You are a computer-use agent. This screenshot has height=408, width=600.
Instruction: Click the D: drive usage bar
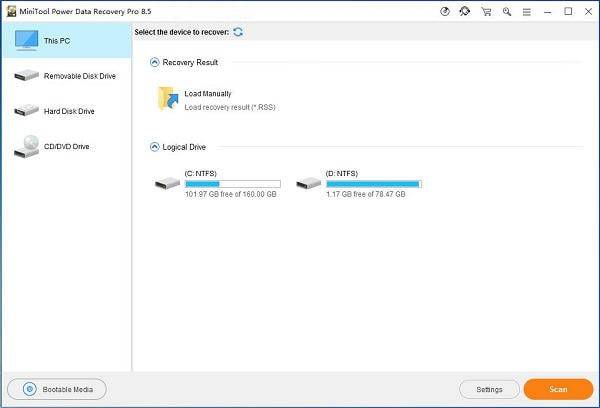(x=373, y=184)
